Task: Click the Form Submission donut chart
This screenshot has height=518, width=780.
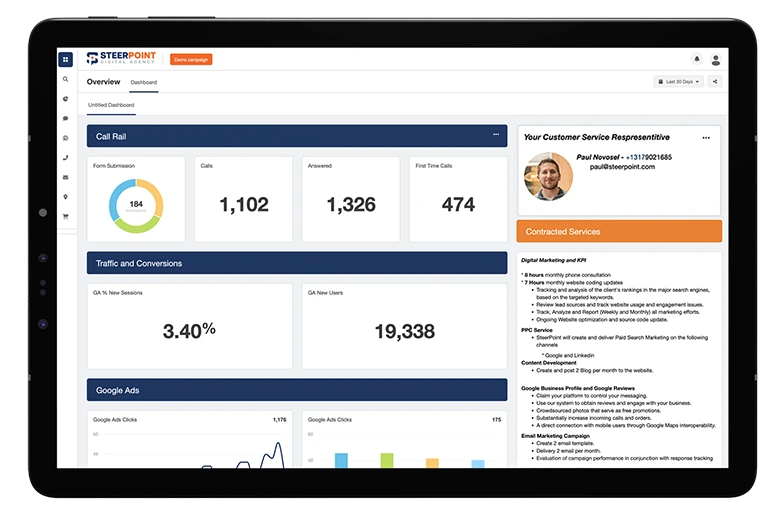Action: pos(136,206)
